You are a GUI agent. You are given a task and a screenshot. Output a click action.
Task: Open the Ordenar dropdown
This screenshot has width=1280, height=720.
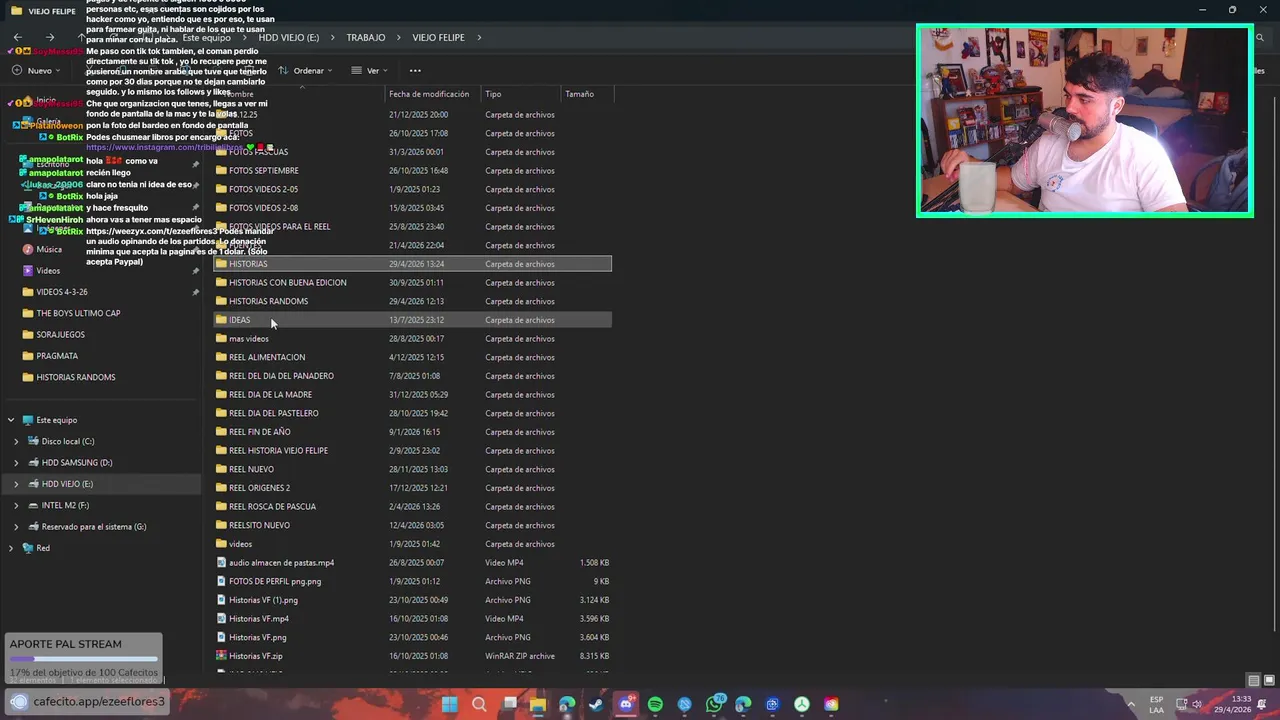pos(307,70)
